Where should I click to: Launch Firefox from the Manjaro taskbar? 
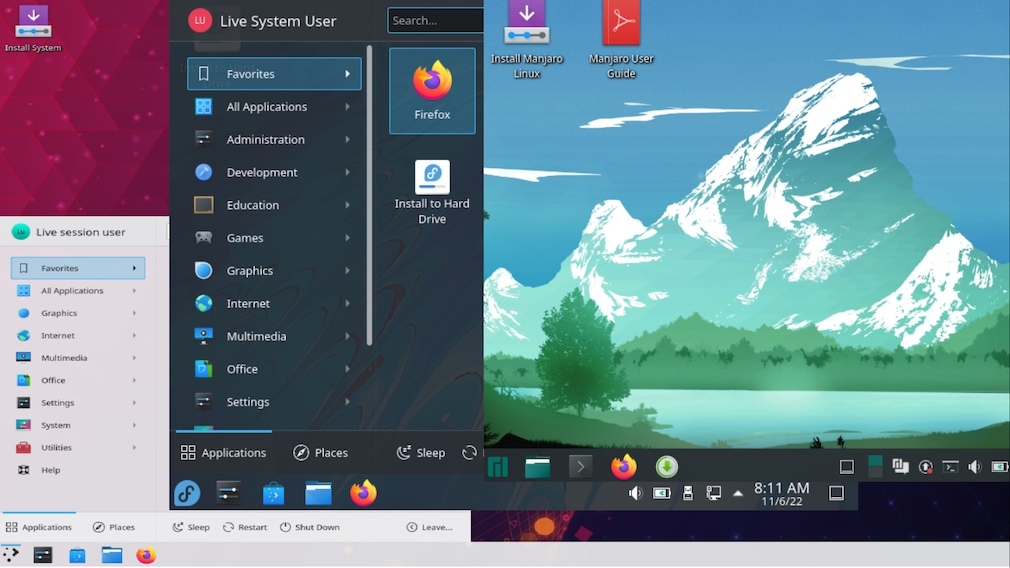[624, 466]
